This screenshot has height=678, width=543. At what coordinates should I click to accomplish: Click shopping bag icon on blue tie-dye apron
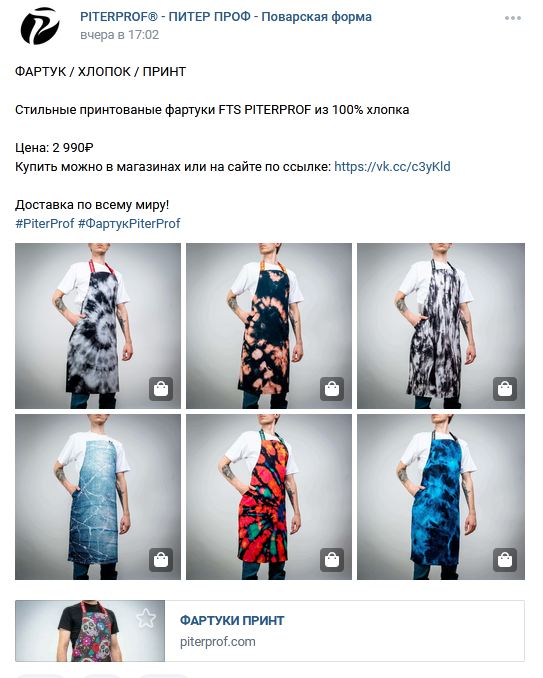[x=505, y=560]
